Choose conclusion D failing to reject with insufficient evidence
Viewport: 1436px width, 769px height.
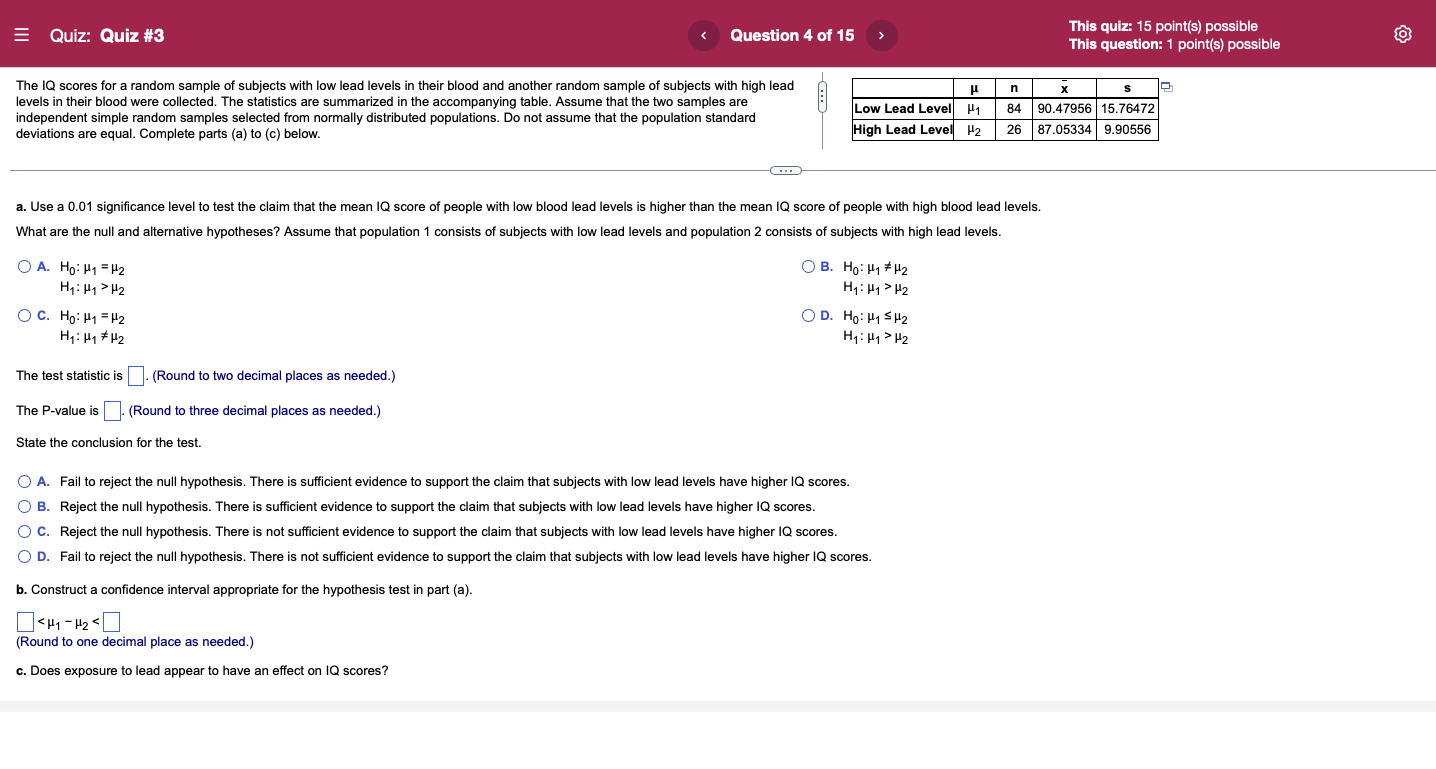[23, 556]
